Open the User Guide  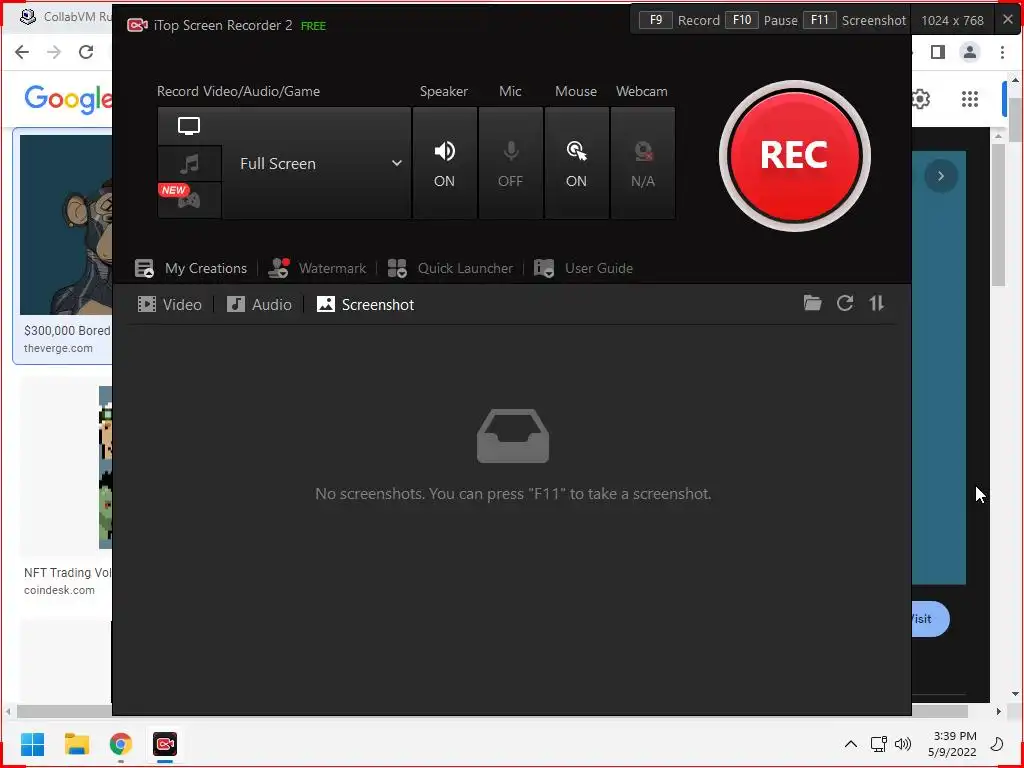coord(583,268)
